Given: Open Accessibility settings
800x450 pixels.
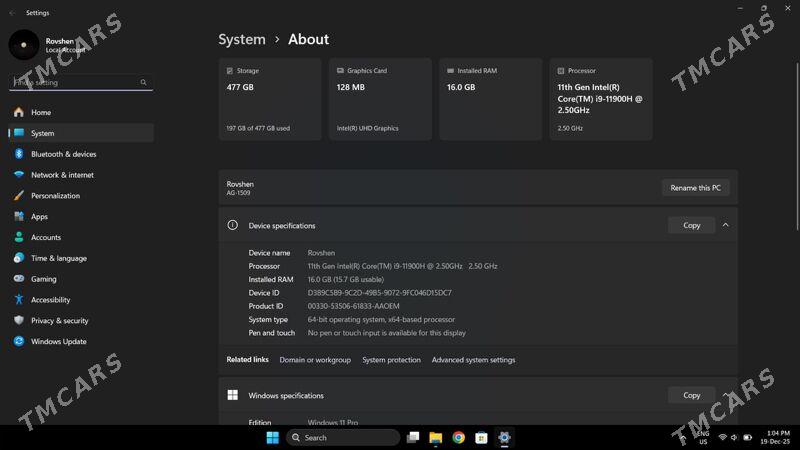Looking at the screenshot, I should (x=50, y=300).
